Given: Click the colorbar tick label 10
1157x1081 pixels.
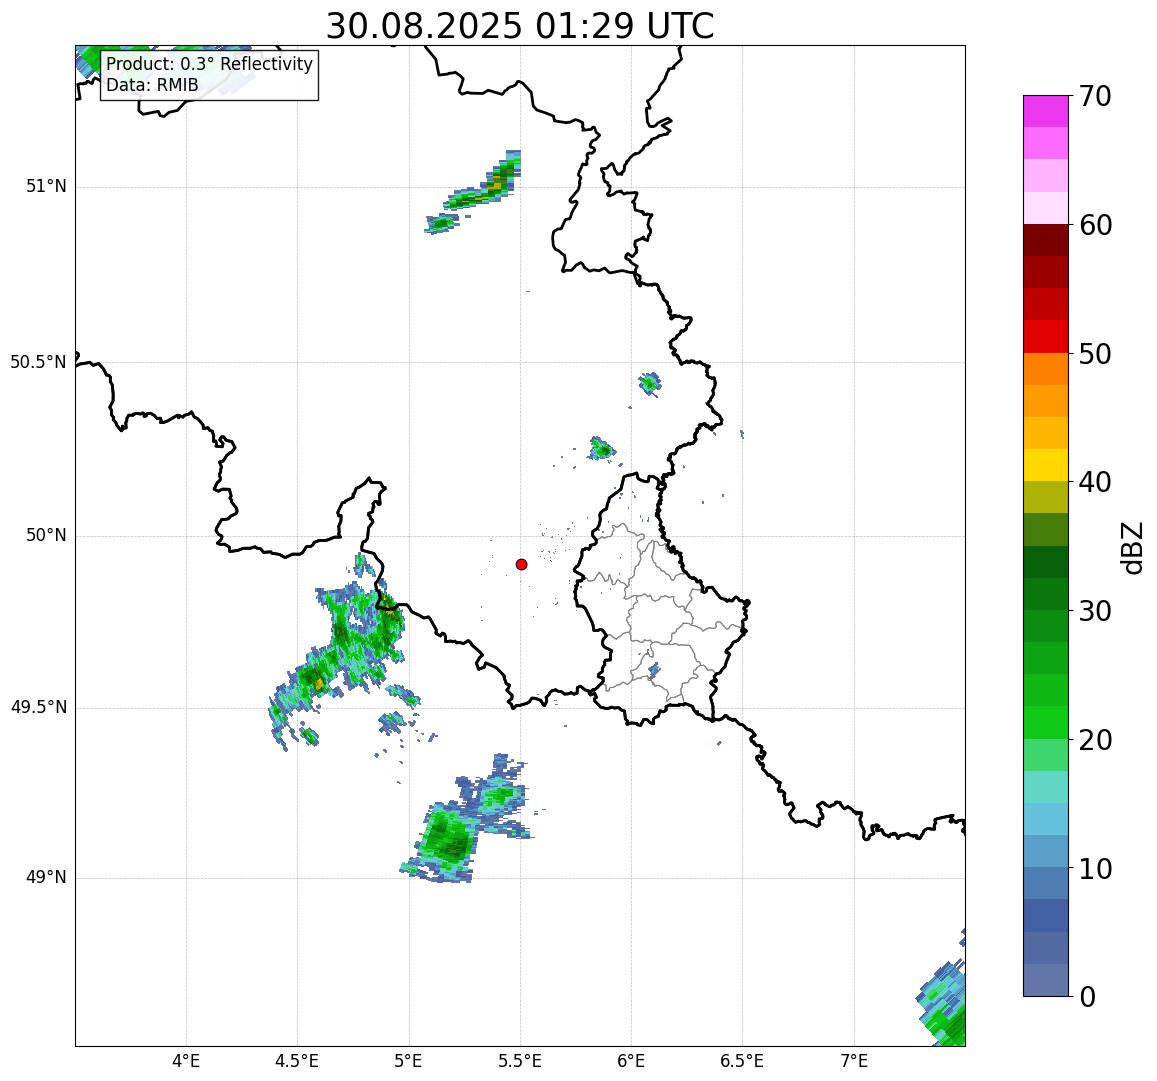Looking at the screenshot, I should [x=1094, y=868].
